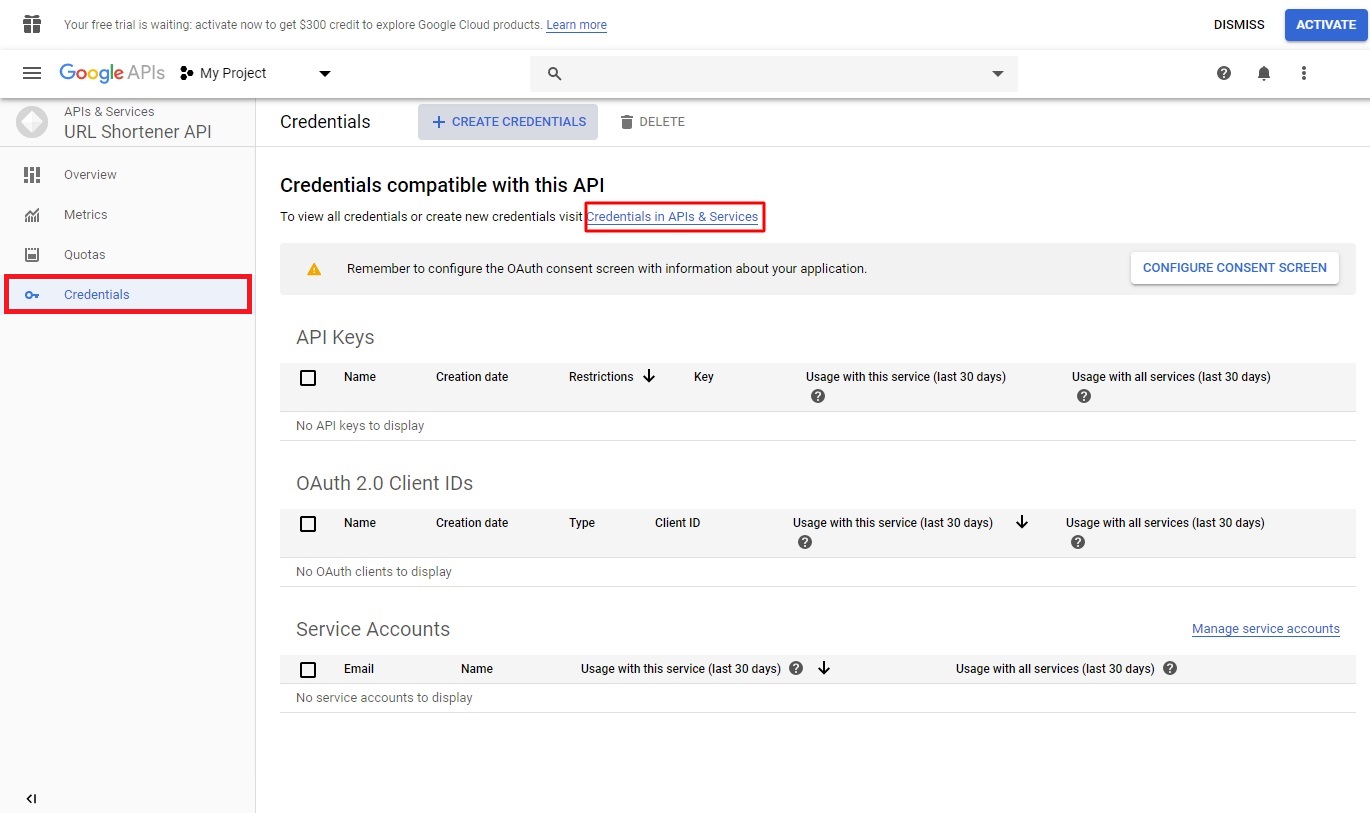The width and height of the screenshot is (1370, 813).
Task: Click help icon beside Service Accounts usage with all services
Action: [1170, 668]
